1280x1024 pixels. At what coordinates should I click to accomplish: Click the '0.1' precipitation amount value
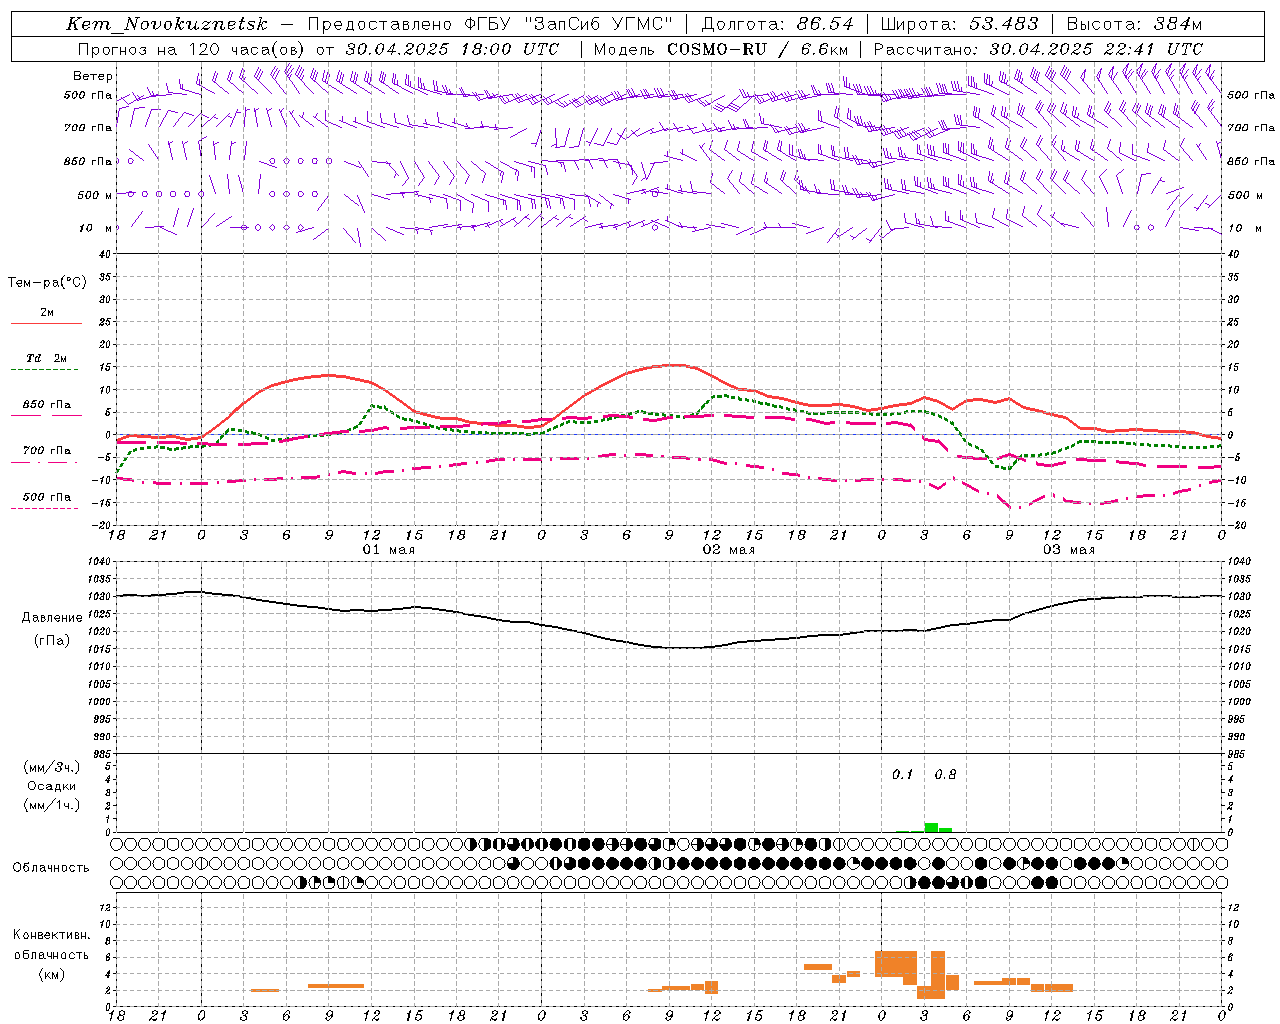903,775
